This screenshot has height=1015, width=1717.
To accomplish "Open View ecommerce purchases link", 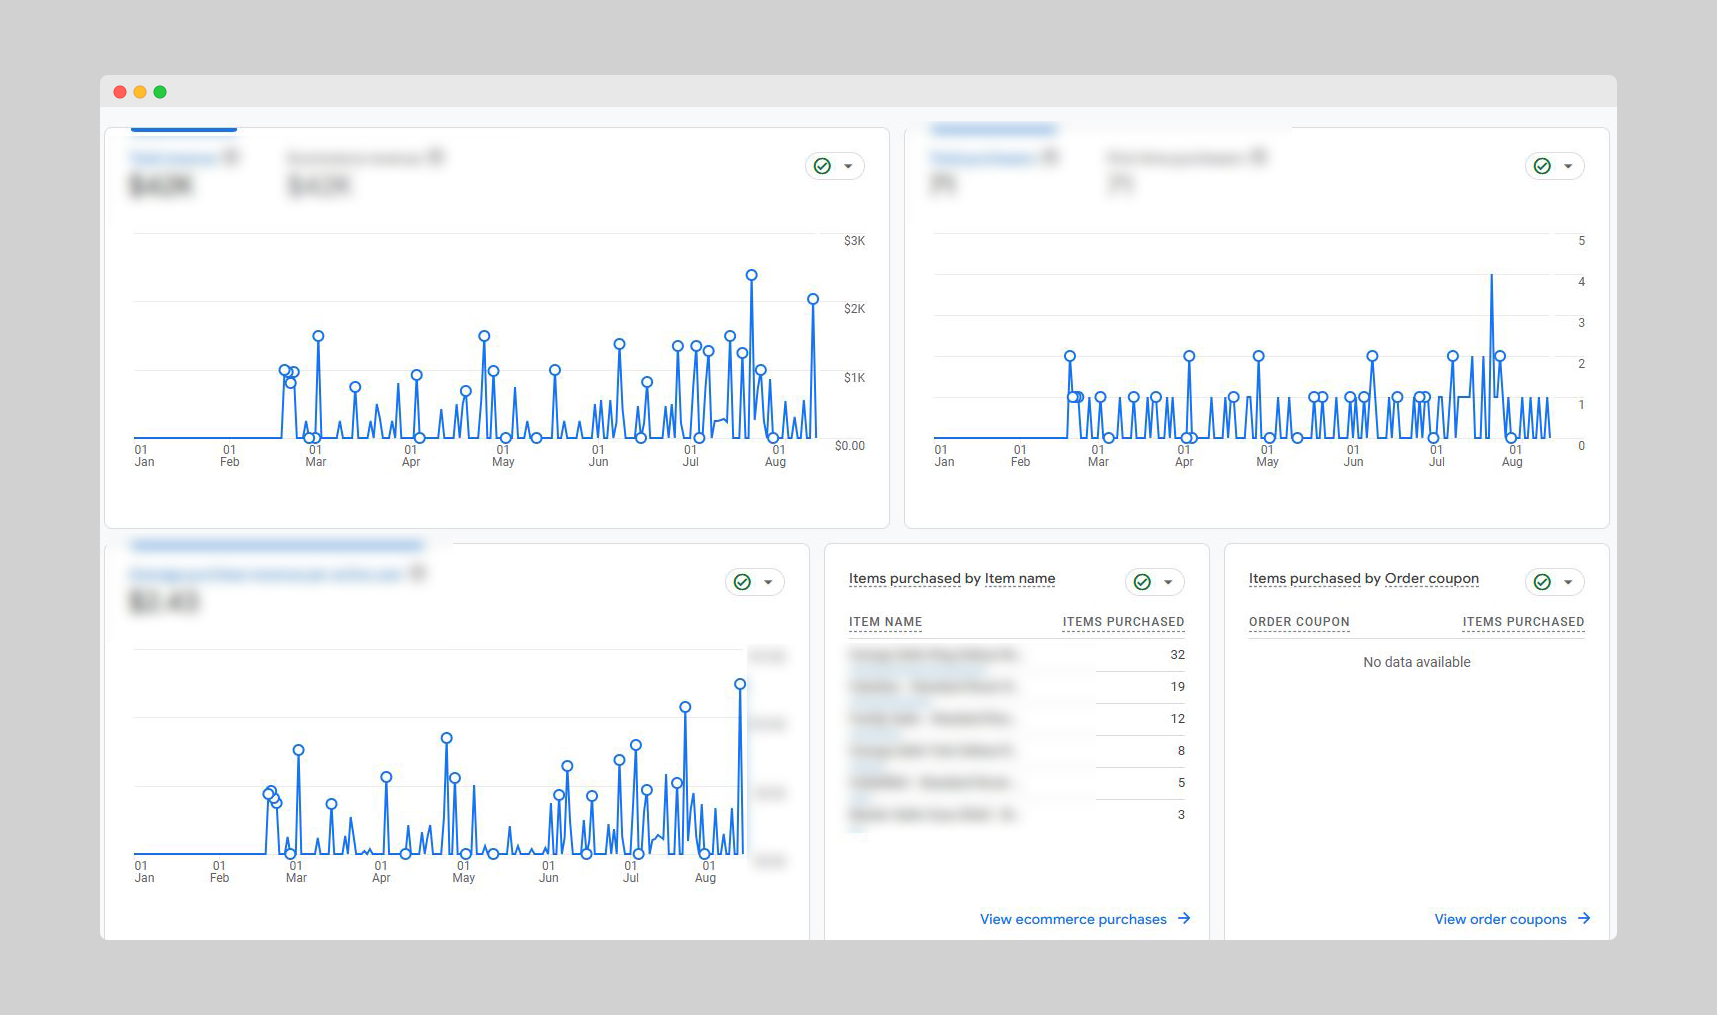I will pos(1073,919).
